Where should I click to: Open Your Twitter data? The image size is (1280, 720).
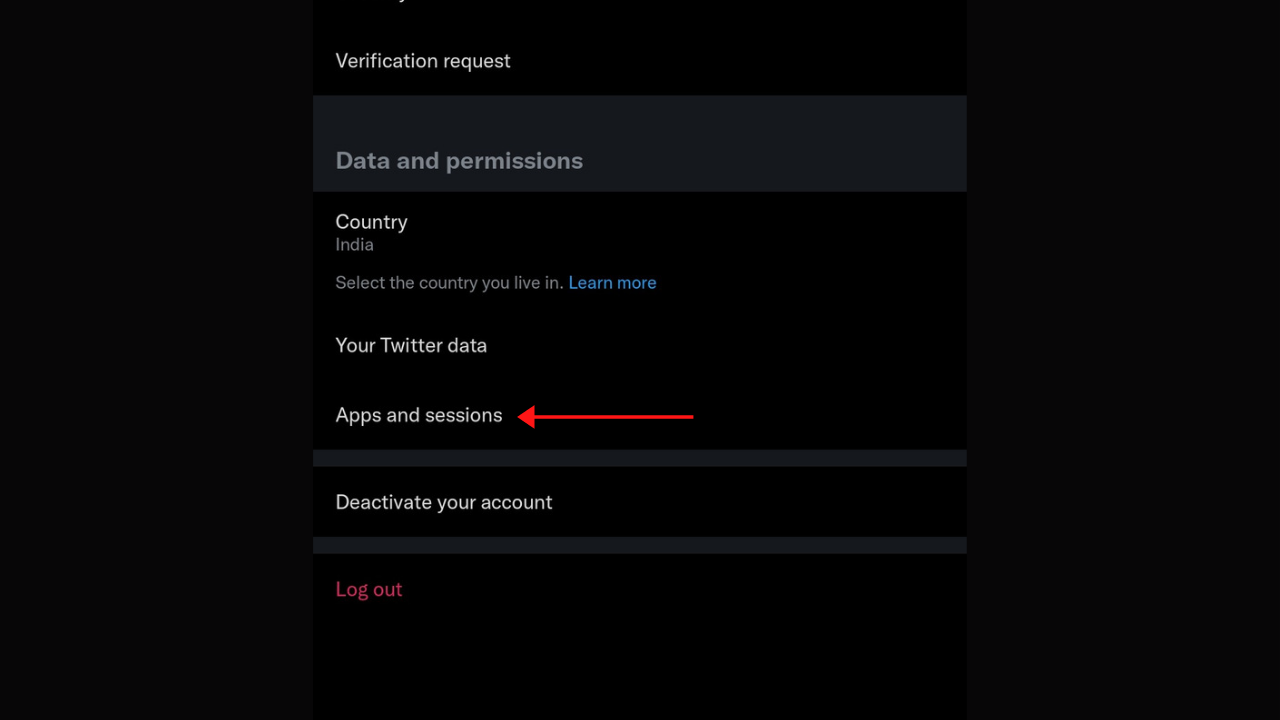[639, 345]
